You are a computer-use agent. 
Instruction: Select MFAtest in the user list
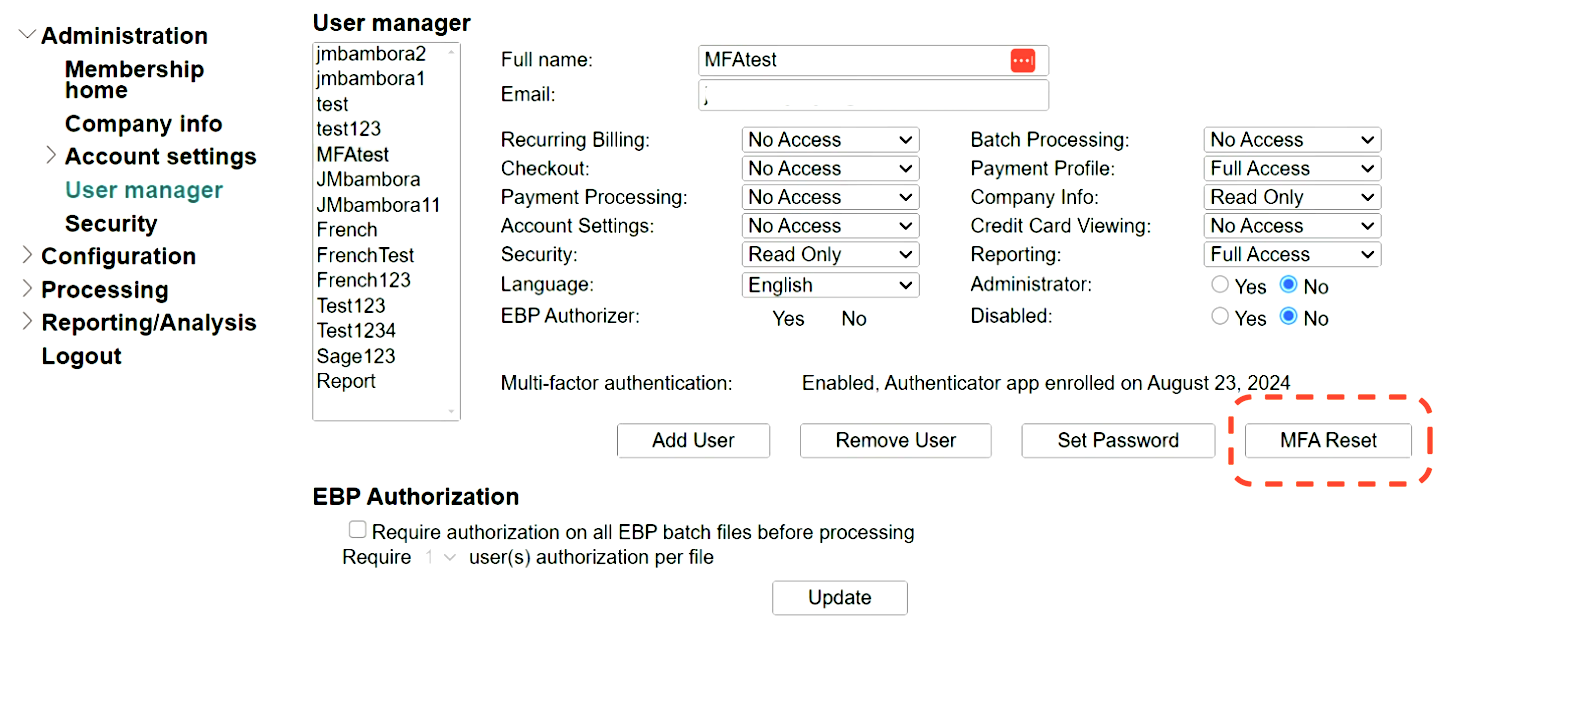point(352,154)
